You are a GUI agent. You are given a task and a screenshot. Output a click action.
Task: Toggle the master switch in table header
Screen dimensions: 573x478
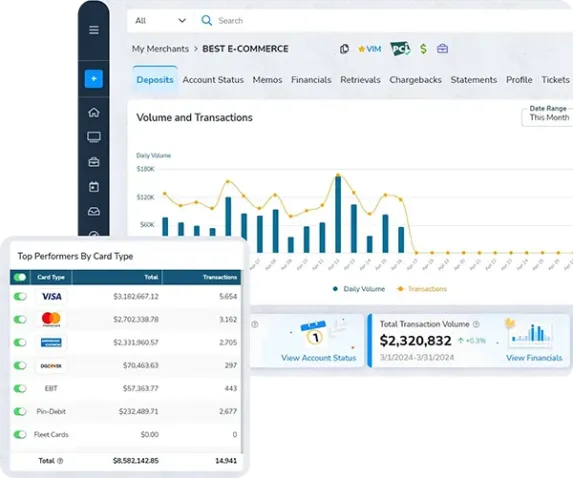click(20, 277)
